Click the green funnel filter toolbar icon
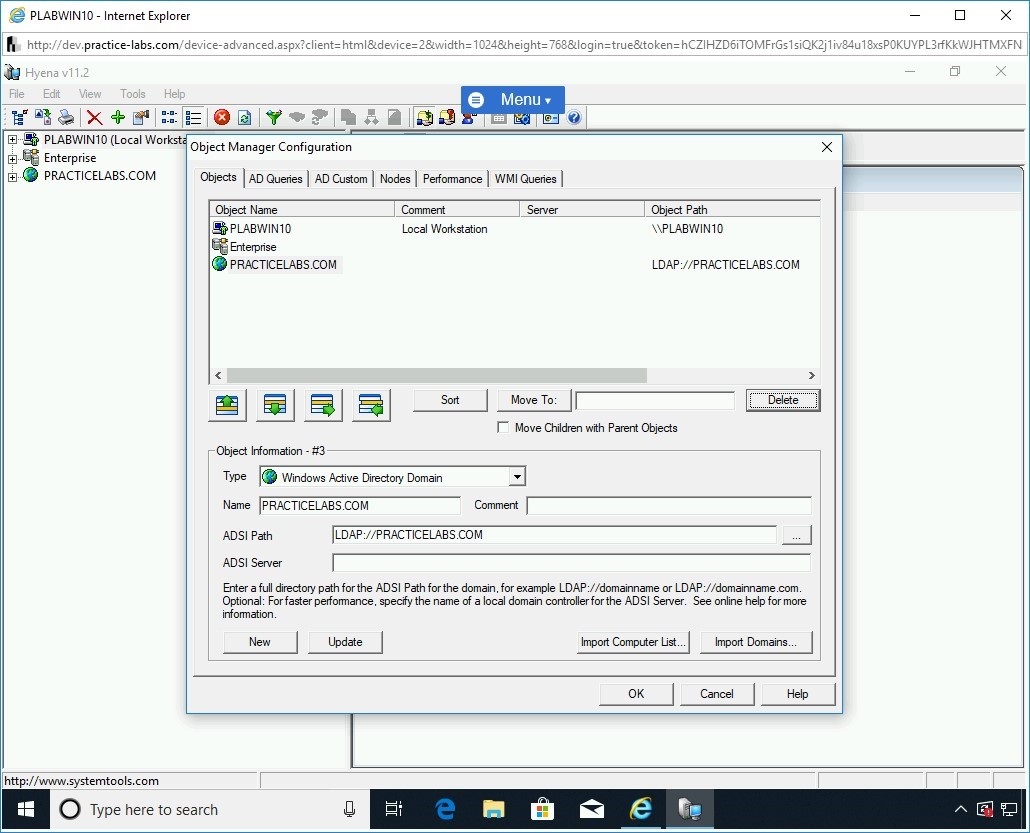Screen dimensions: 1030x833 (273, 118)
